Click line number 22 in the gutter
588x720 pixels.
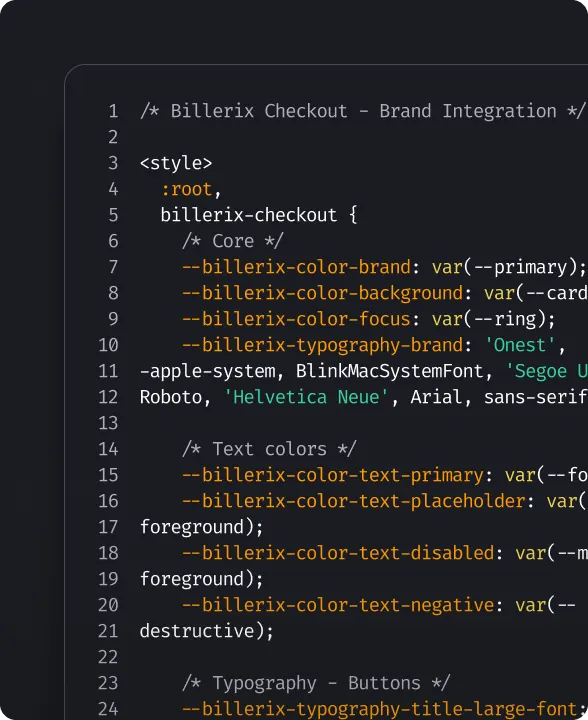click(108, 657)
